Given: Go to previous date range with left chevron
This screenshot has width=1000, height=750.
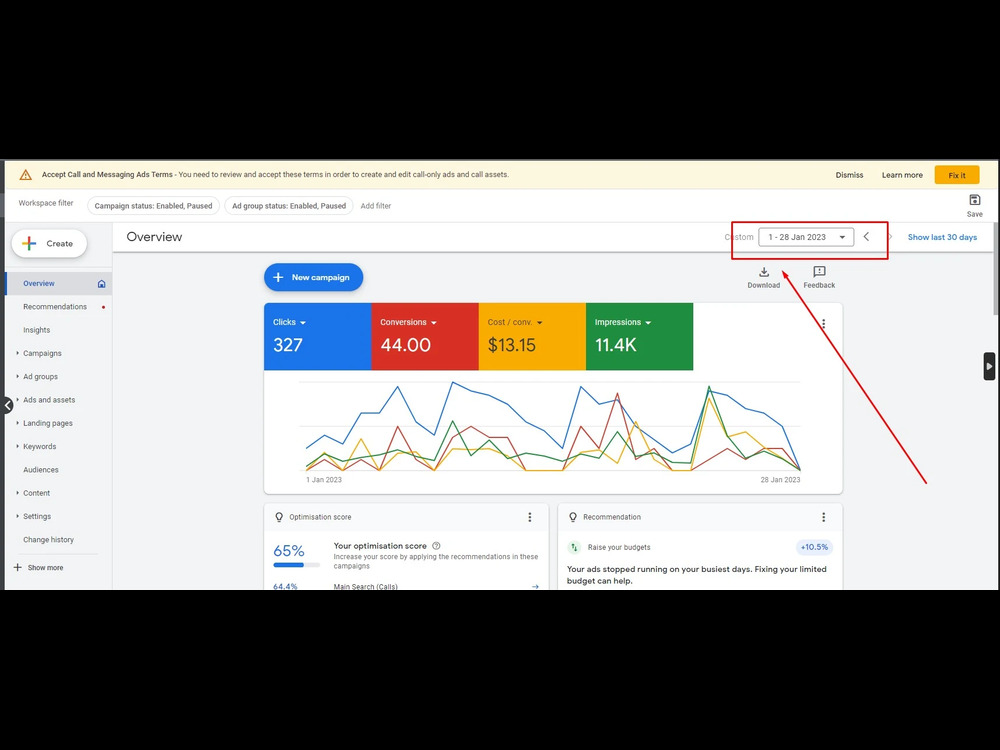Looking at the screenshot, I should coord(866,237).
